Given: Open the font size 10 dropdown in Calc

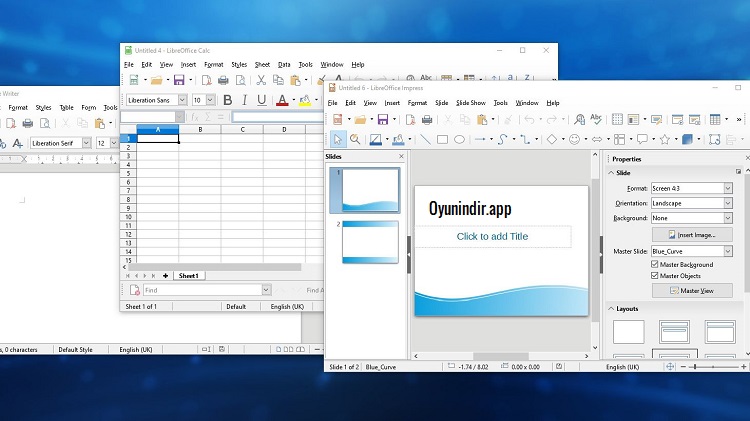Looking at the screenshot, I should 210,100.
